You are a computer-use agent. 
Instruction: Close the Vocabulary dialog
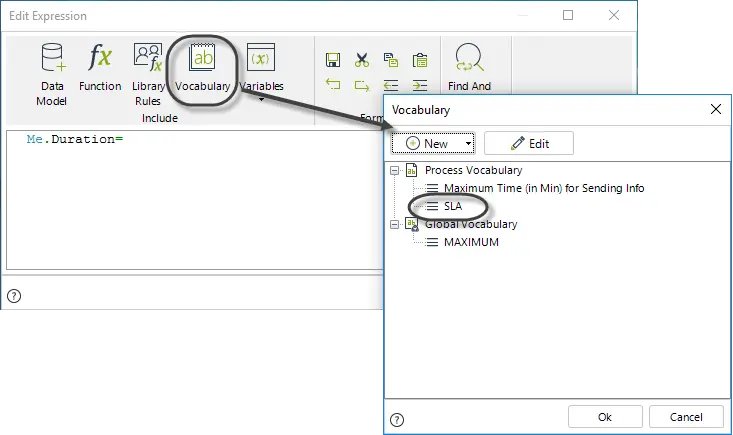point(715,109)
